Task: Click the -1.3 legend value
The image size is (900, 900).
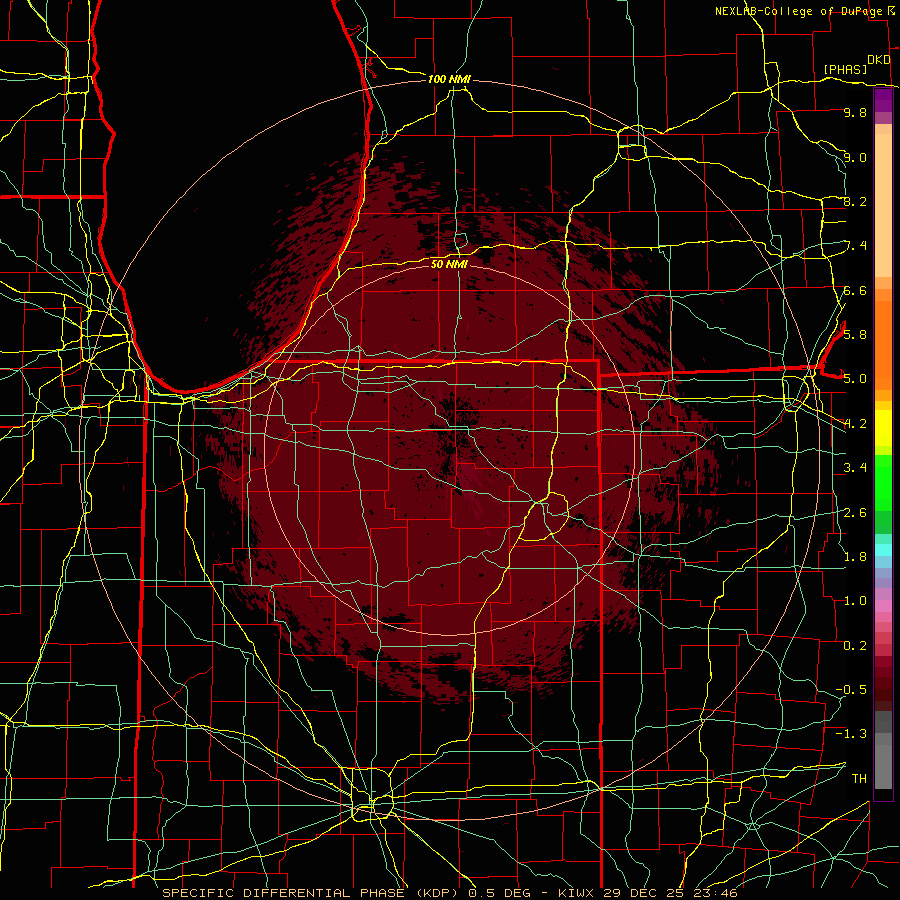Action: click(851, 734)
